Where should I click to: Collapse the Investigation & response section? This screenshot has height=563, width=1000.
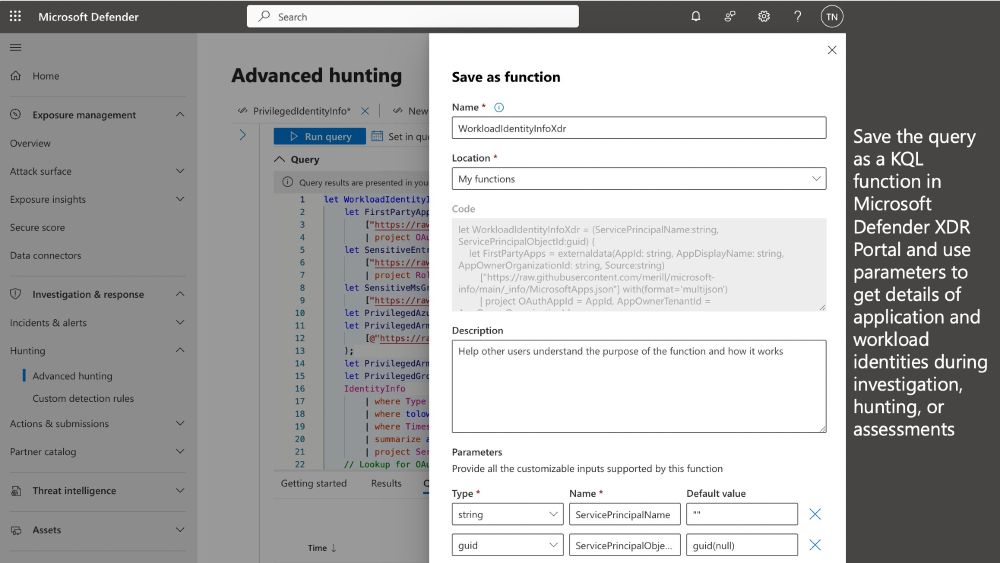(x=180, y=294)
